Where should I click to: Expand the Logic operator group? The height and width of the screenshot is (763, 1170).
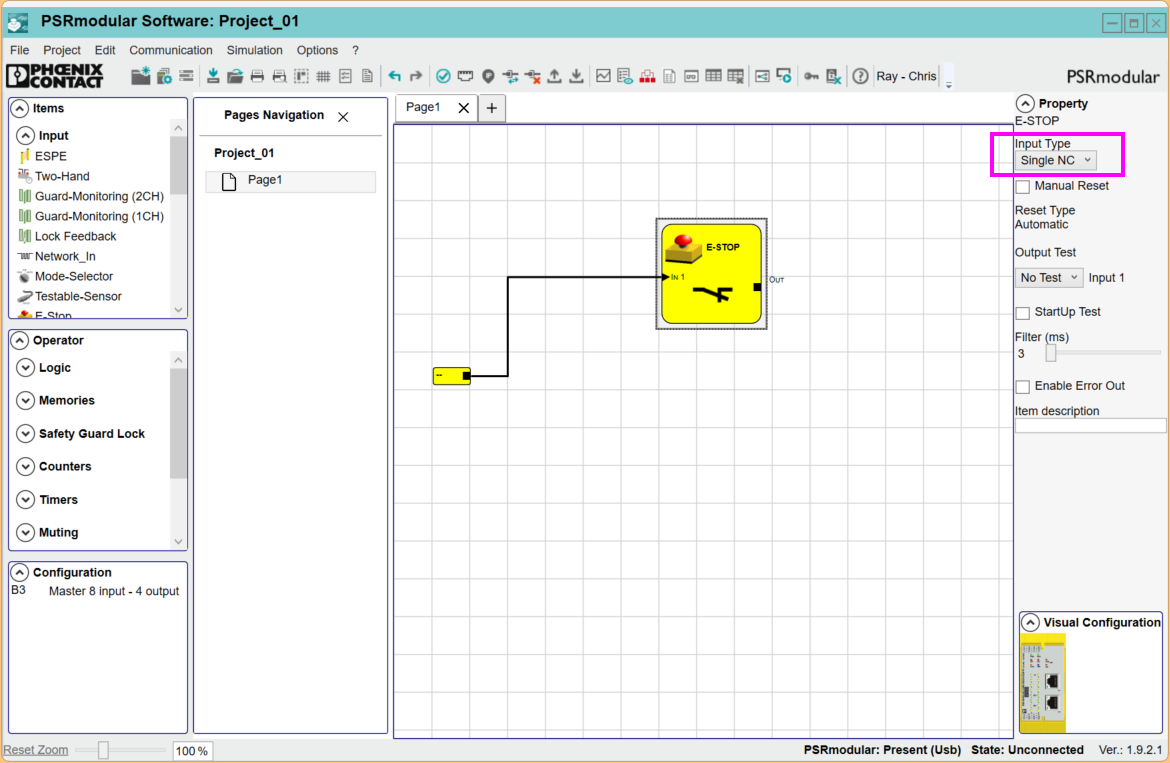[x=25, y=368]
